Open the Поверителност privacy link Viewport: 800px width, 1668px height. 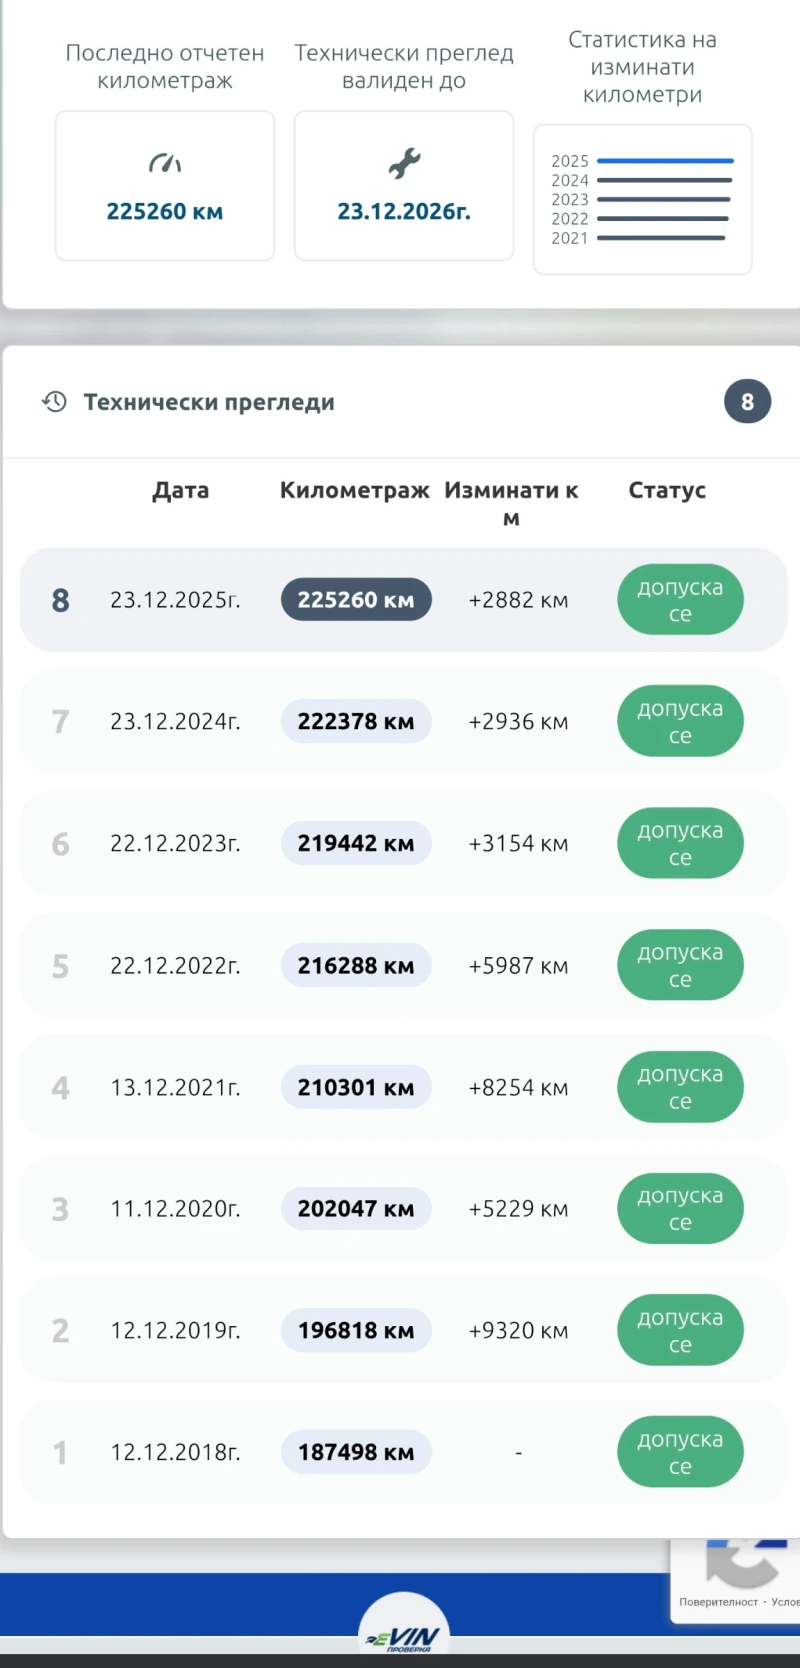click(x=718, y=1602)
